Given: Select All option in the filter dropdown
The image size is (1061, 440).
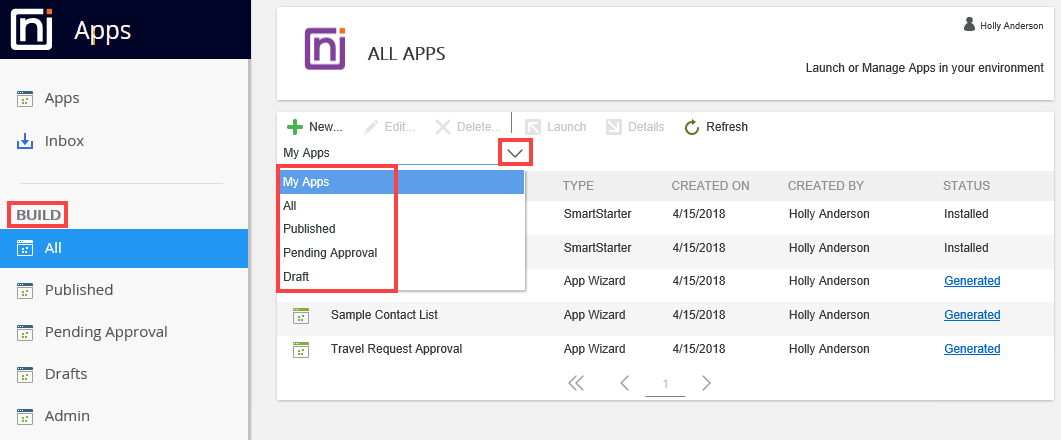Looking at the screenshot, I should pos(290,205).
